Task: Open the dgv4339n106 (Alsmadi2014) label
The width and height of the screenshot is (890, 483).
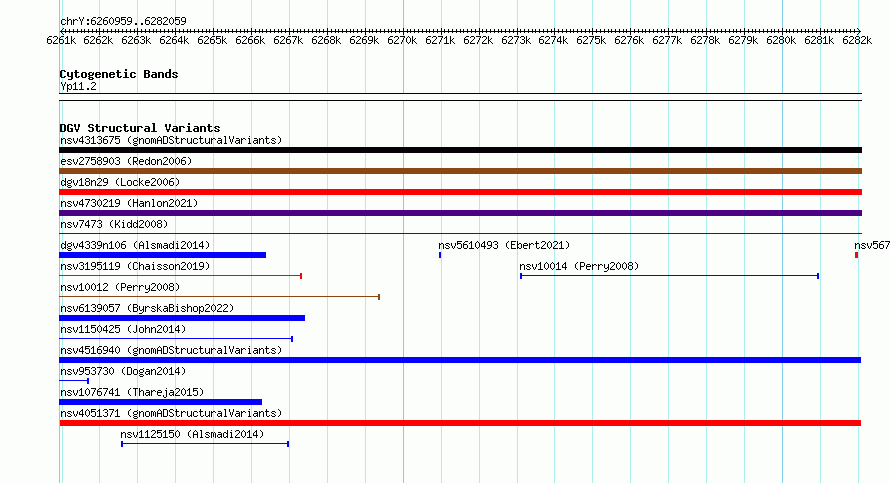Action: (135, 245)
